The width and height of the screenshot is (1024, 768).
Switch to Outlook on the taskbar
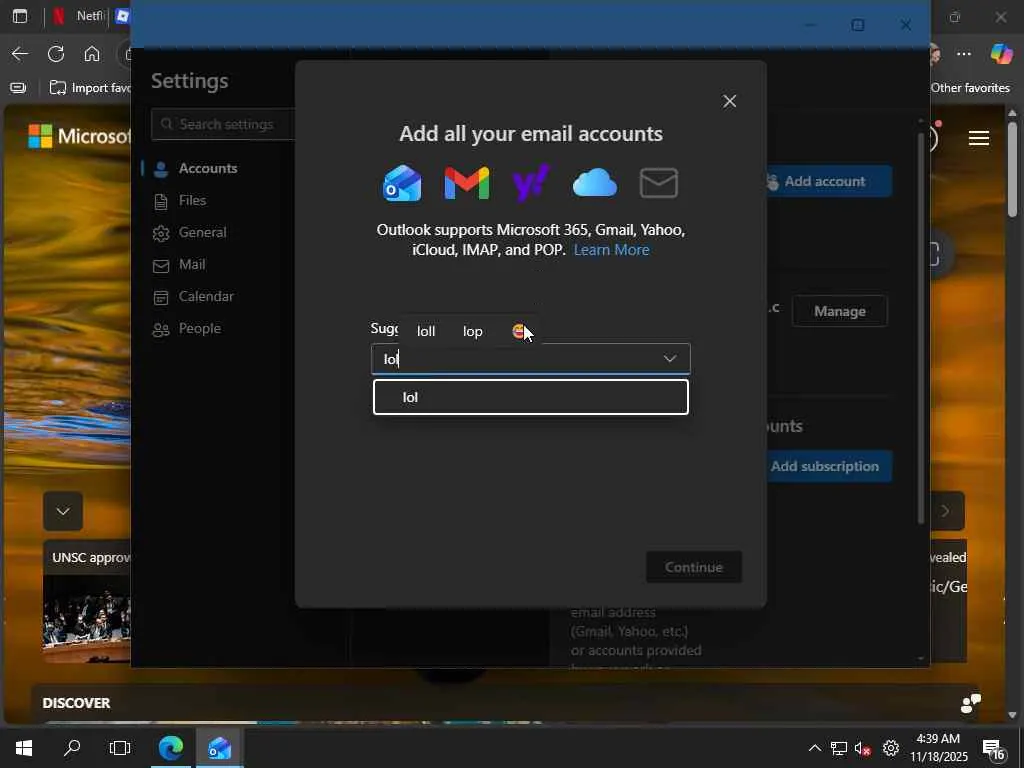pyautogui.click(x=220, y=748)
